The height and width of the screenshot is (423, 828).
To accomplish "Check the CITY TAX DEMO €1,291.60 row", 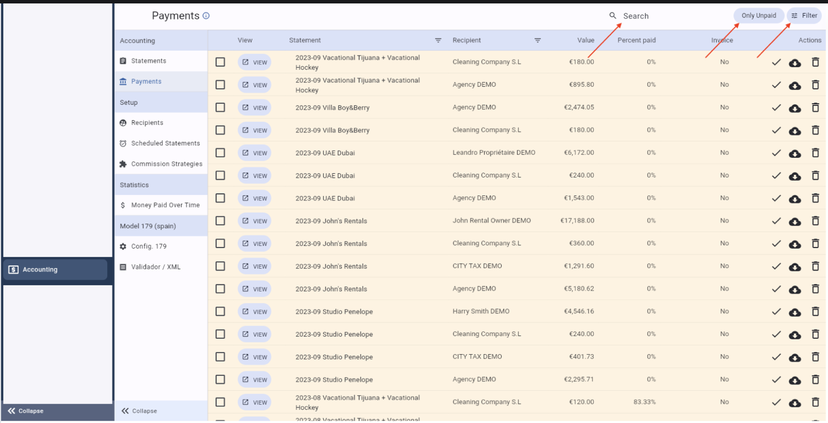I will coord(220,267).
